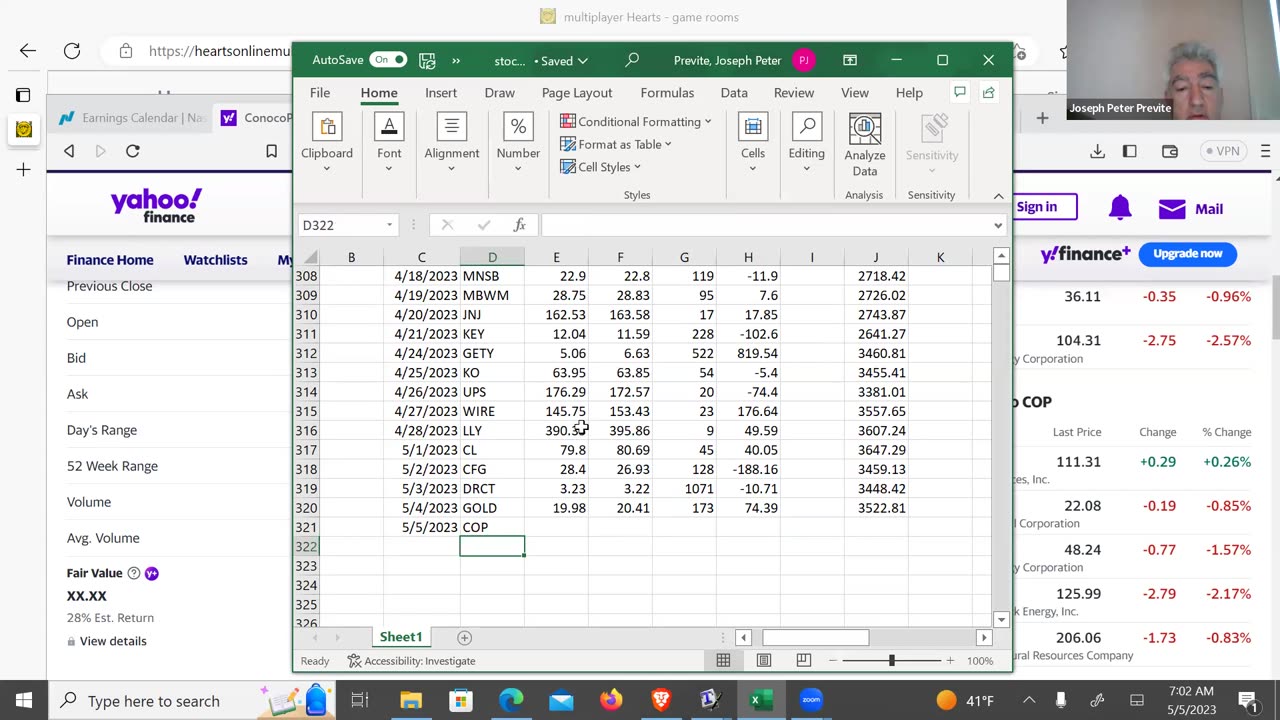Open the Alignment group
Viewport: 1280px width, 720px height.
click(451, 142)
